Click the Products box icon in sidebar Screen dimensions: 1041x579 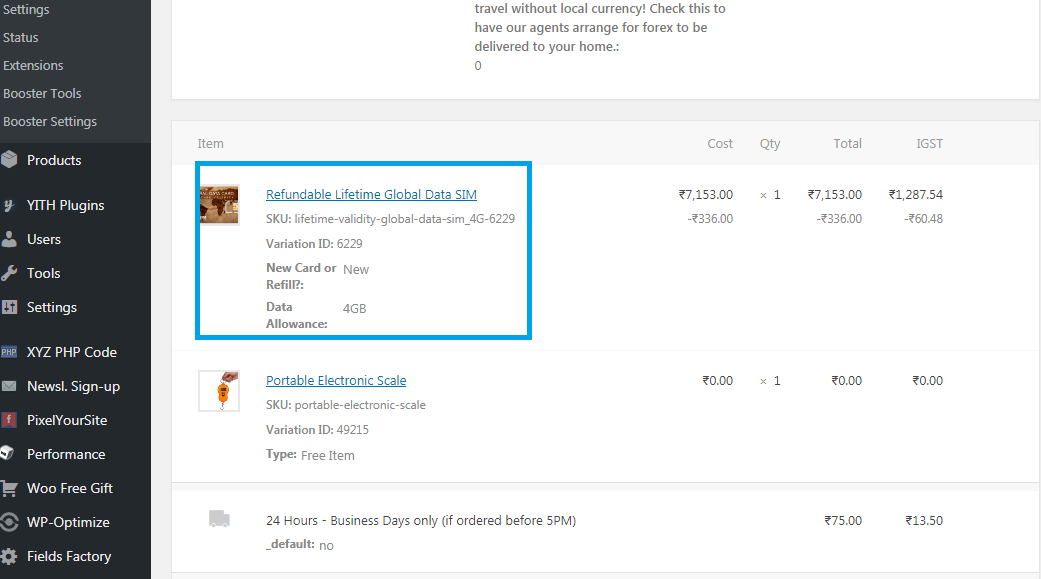[9, 159]
